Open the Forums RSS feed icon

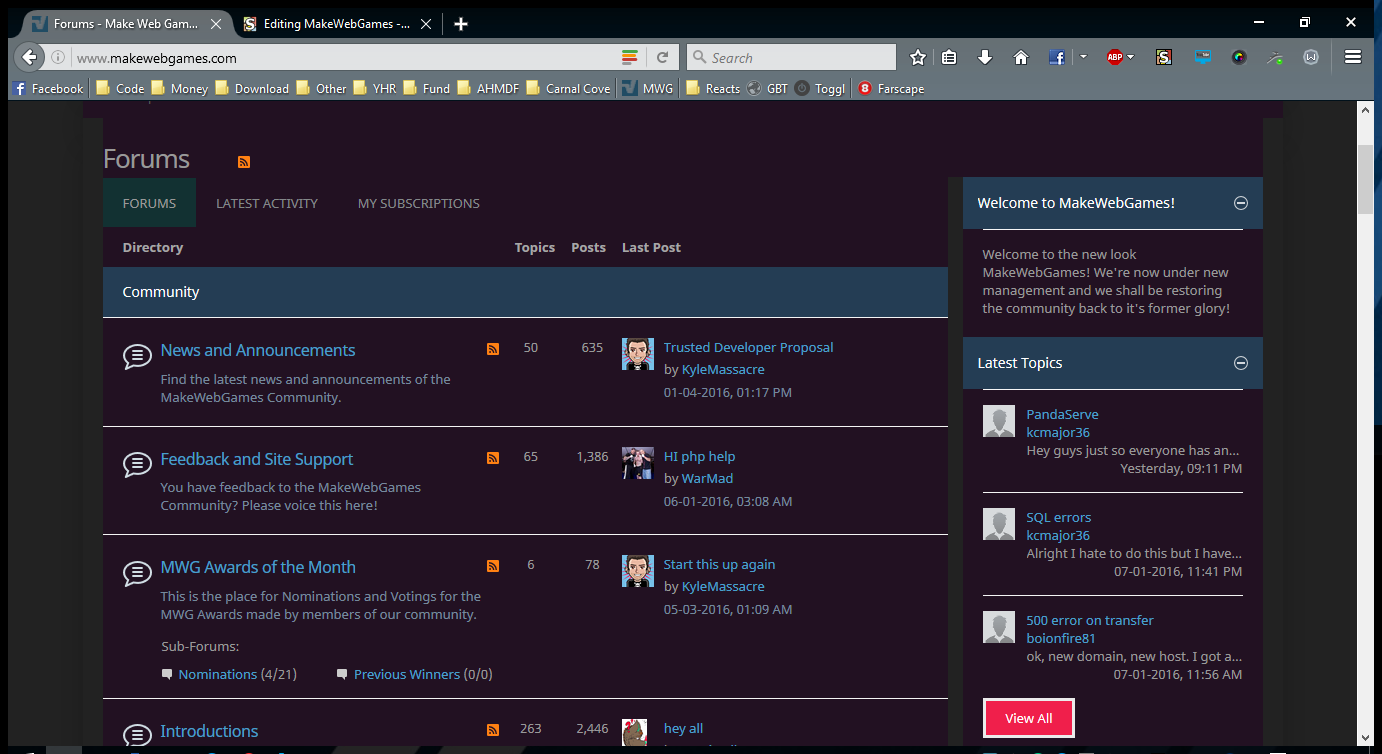[x=243, y=161]
